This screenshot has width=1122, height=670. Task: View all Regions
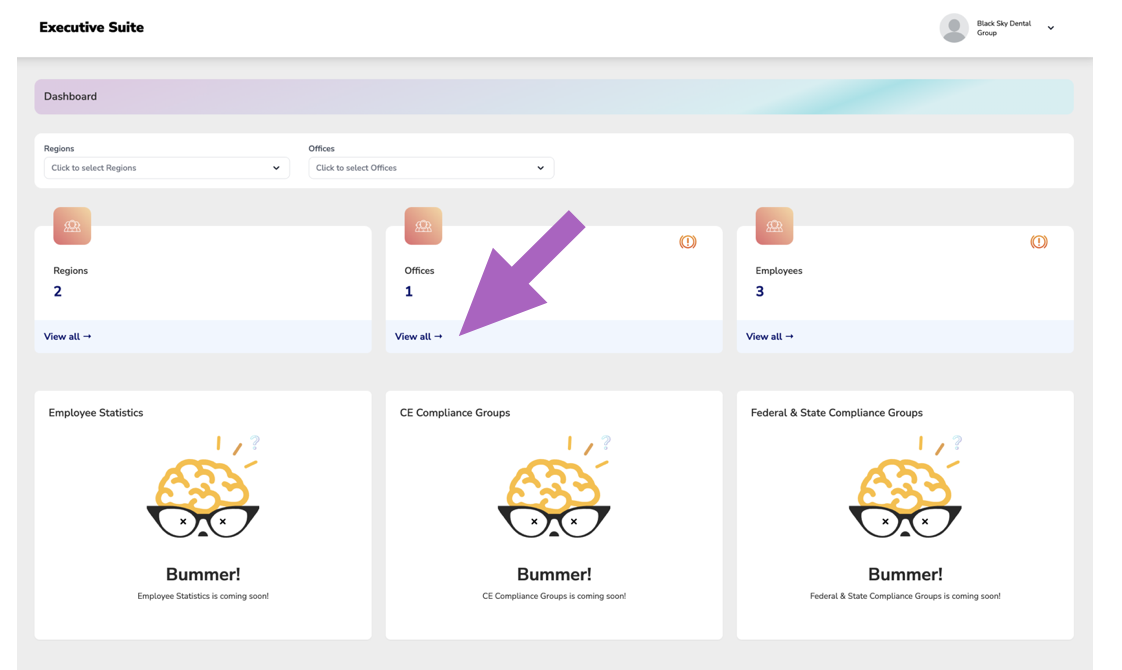point(67,336)
